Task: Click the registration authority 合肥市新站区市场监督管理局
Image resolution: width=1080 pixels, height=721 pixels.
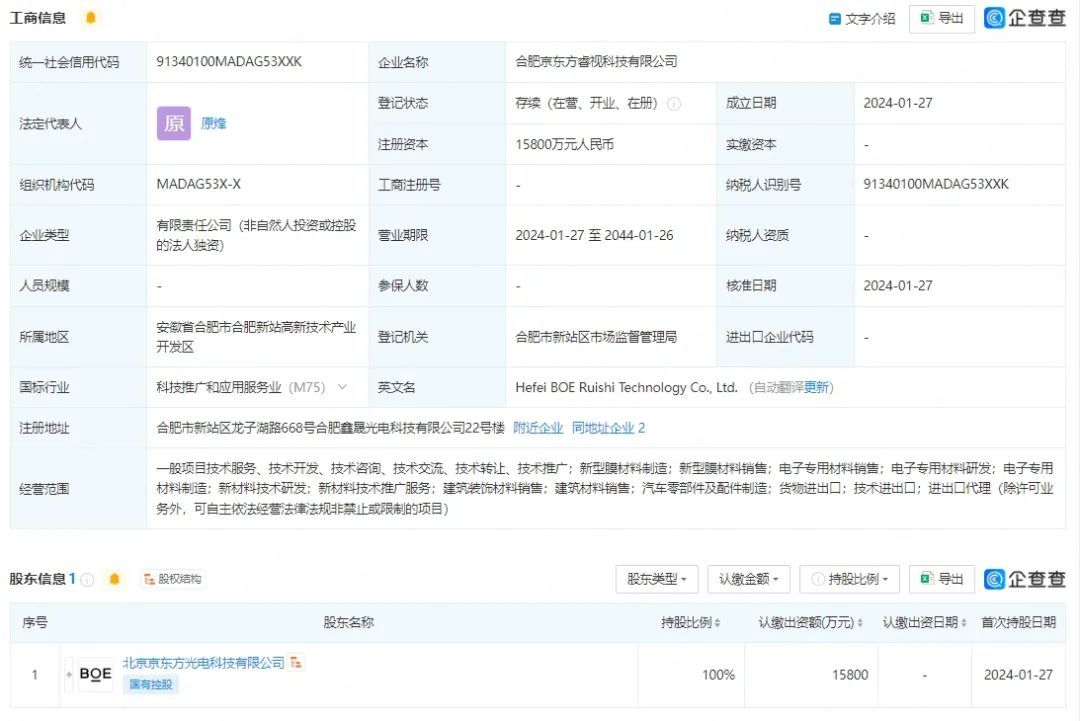Action: tap(596, 337)
